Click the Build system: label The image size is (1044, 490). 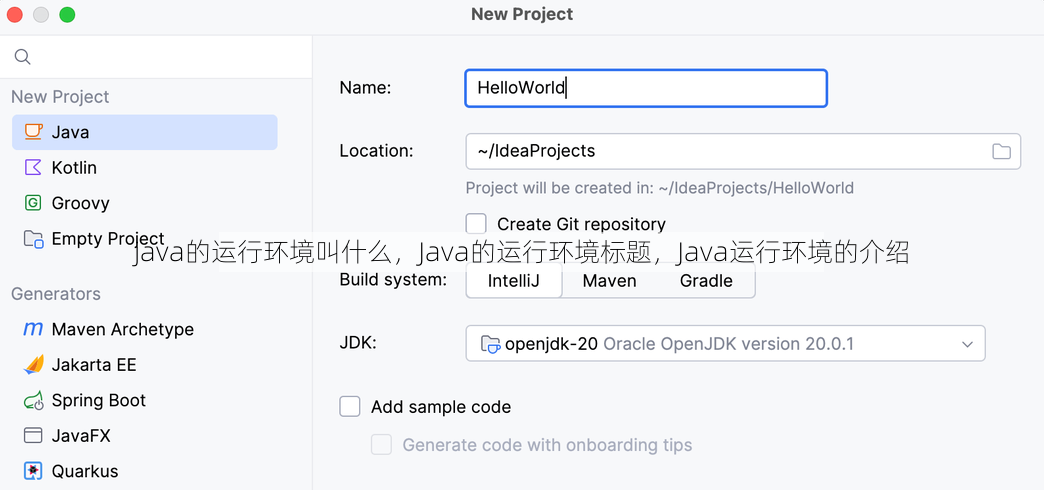393,280
